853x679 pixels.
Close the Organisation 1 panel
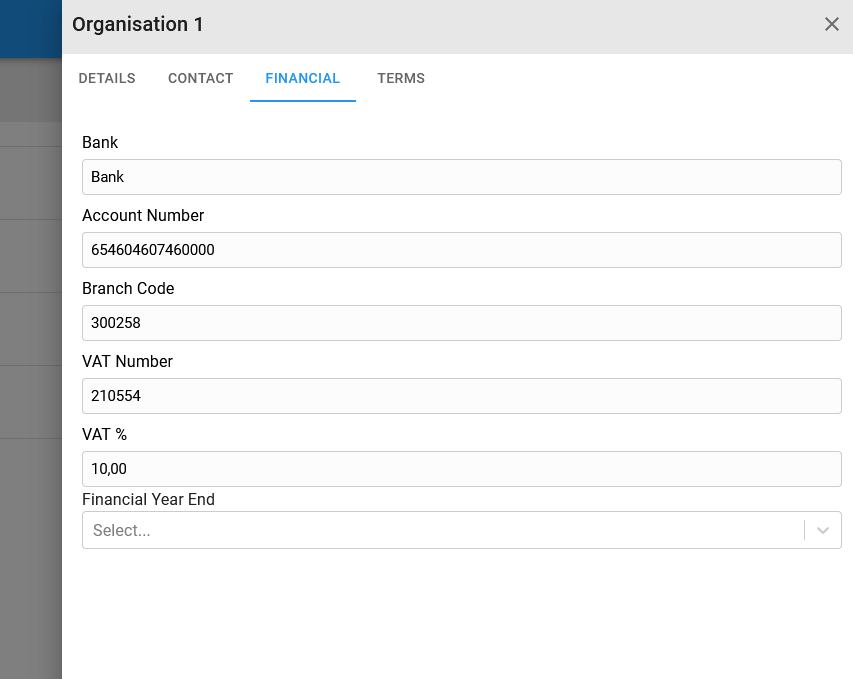click(x=831, y=24)
